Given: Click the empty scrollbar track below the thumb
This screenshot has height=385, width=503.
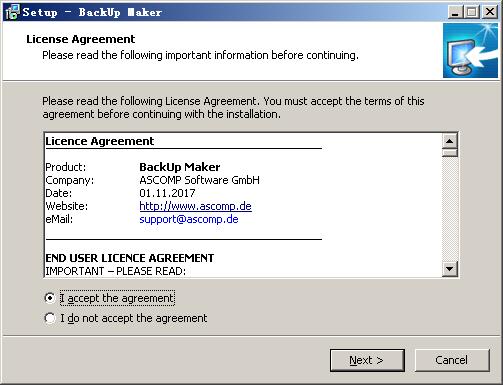Looking at the screenshot, I should click(x=450, y=209).
